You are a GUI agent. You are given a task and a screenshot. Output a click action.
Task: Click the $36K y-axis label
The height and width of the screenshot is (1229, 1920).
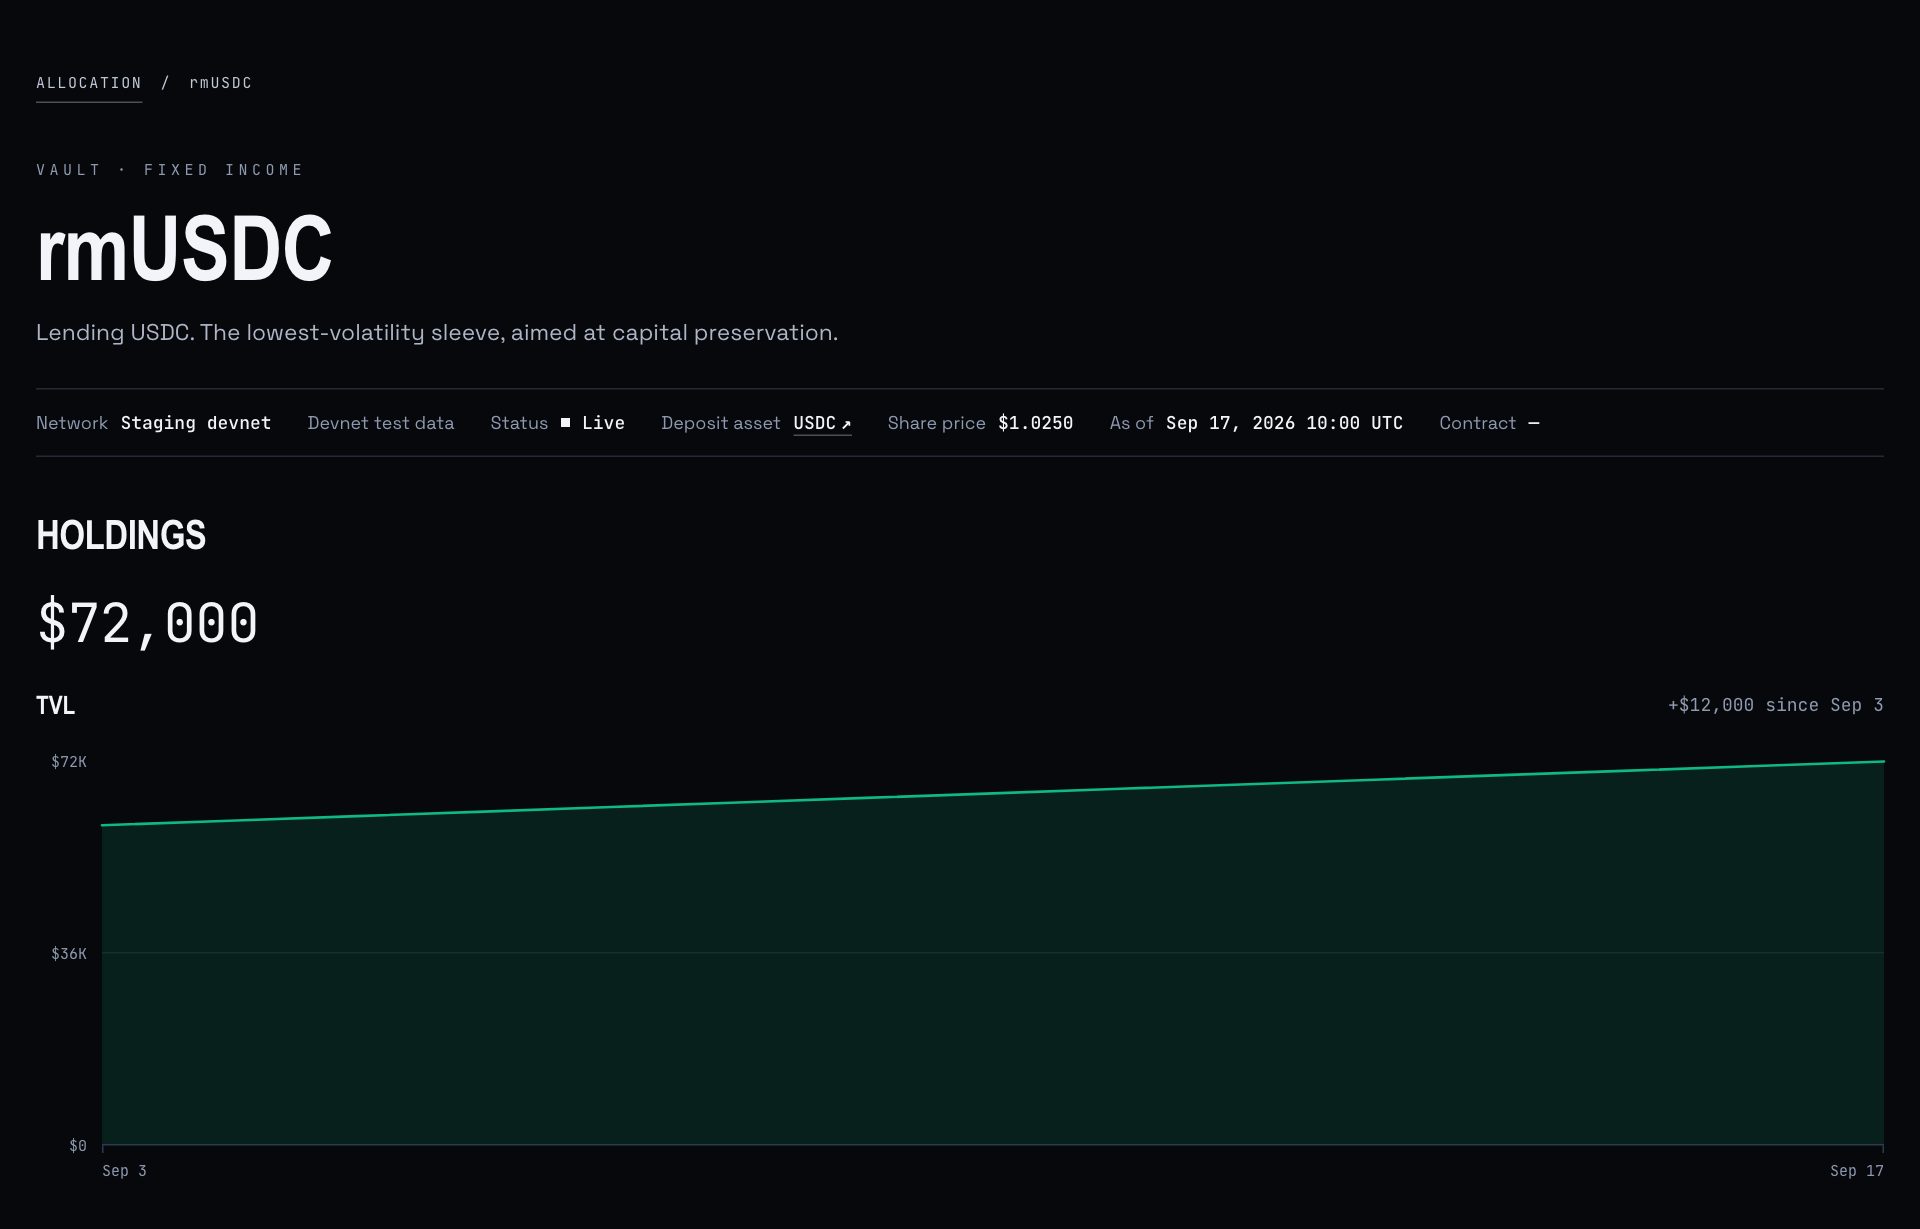[x=69, y=954]
